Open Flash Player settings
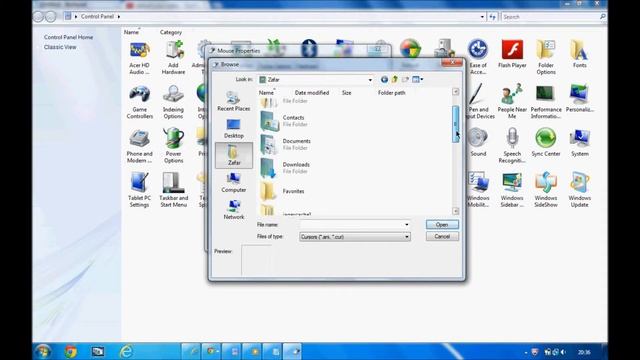 512,54
